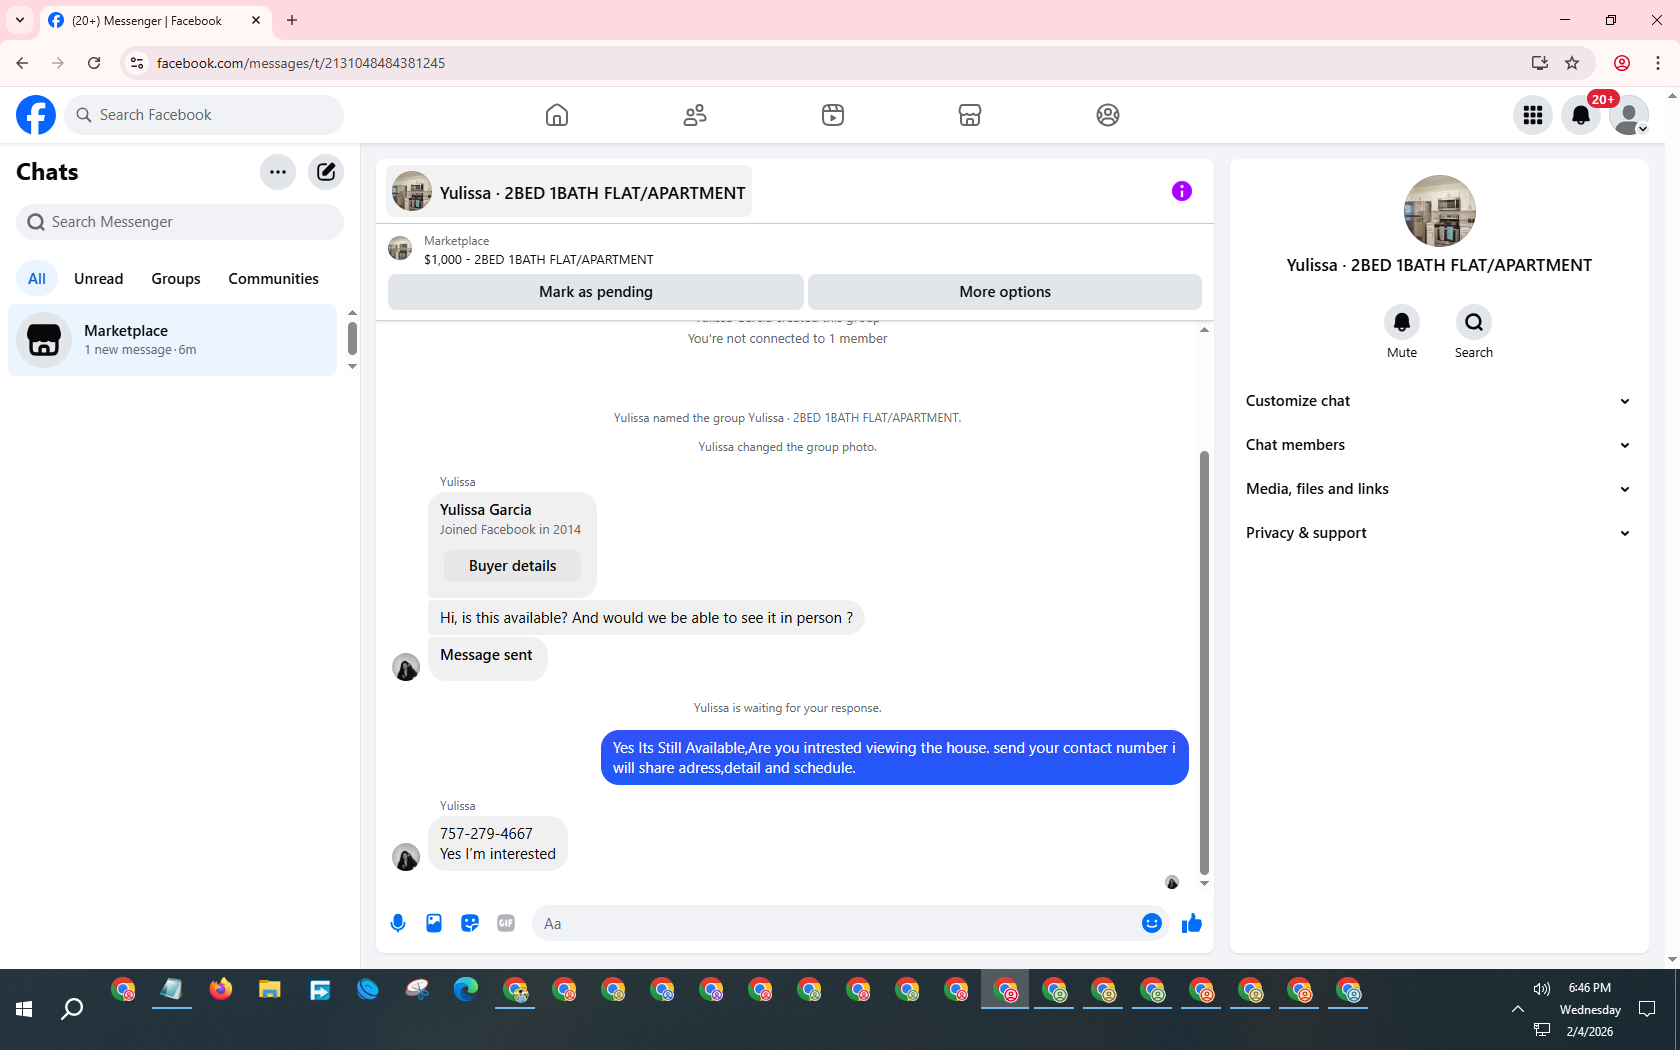Click the volume speaker tray icon
Viewport: 1680px width, 1050px height.
pos(1542,989)
